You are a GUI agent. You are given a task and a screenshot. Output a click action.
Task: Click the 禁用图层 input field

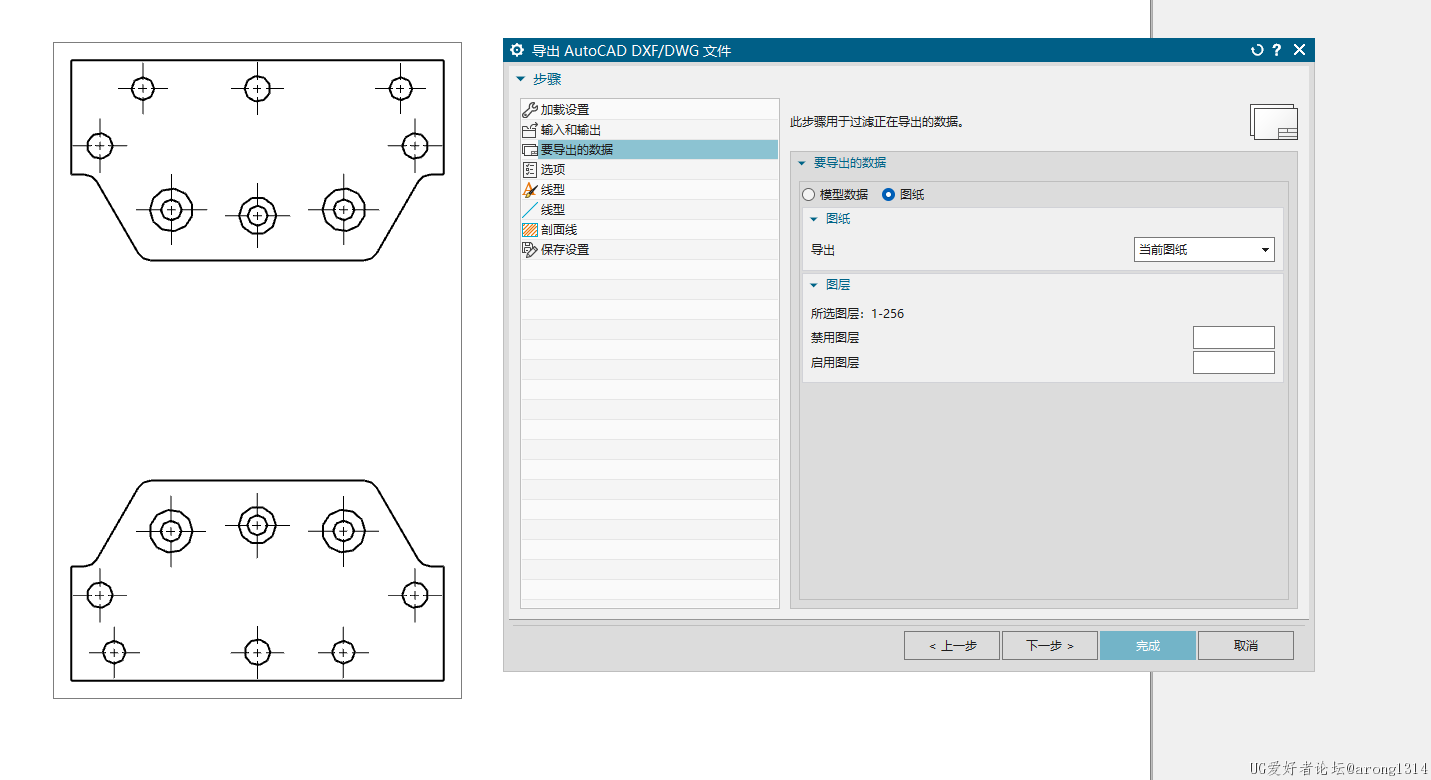[1234, 338]
